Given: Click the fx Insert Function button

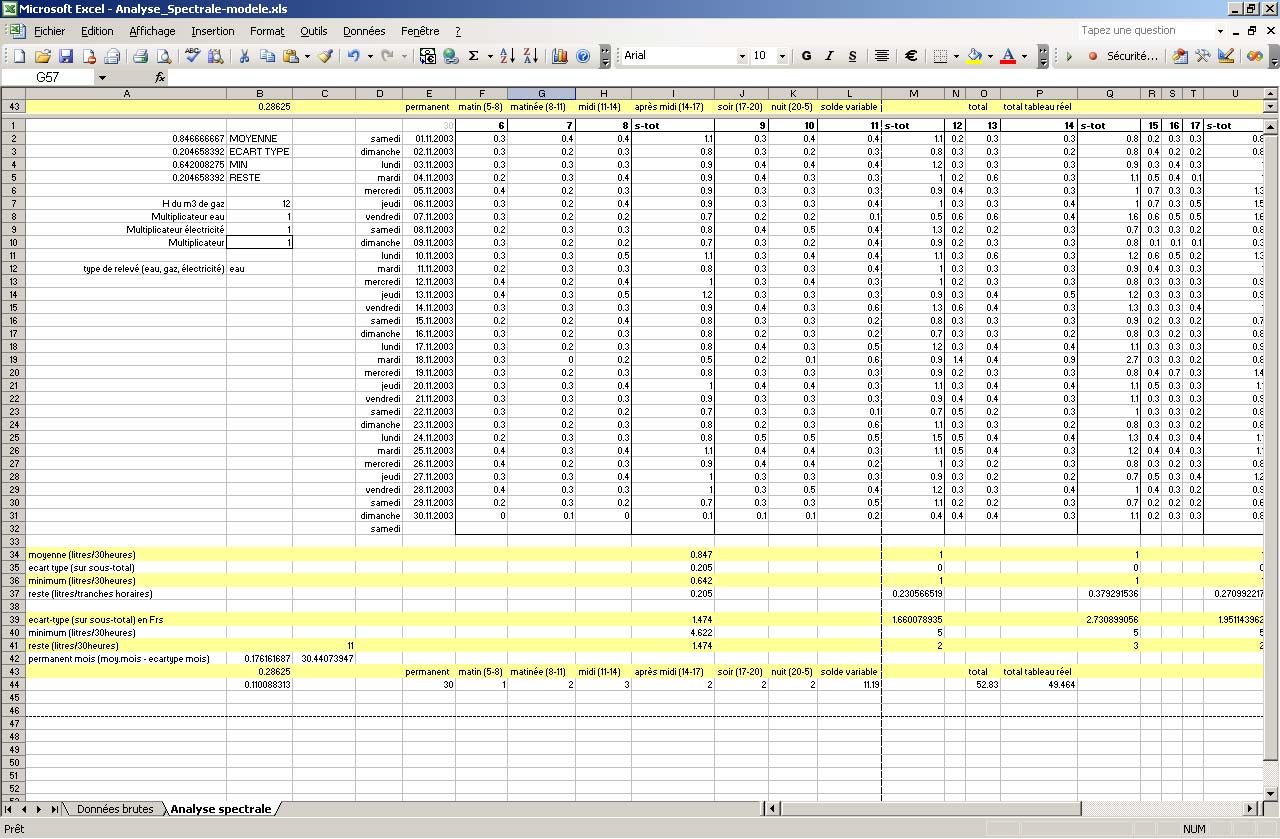Looking at the screenshot, I should (160, 77).
